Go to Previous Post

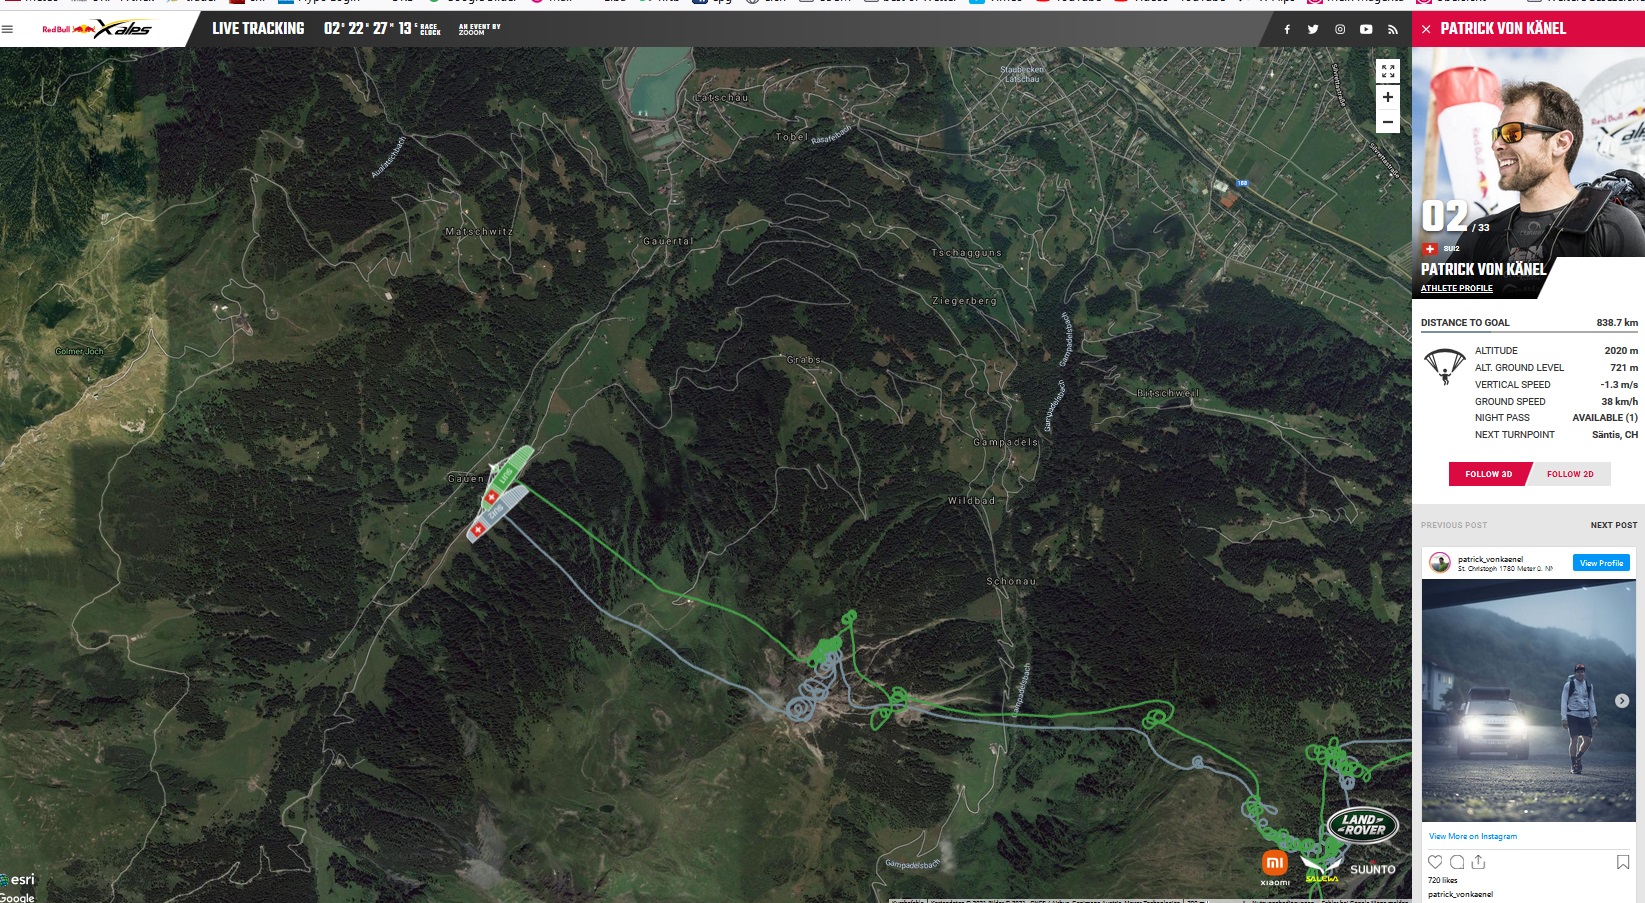click(1454, 525)
